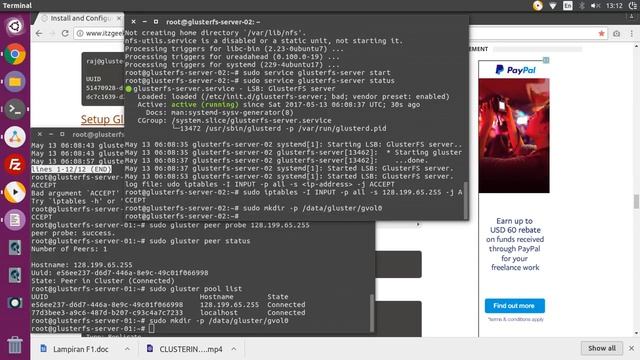Click the glusterfs-server-02 terminal title bar
This screenshot has width=640, height=360.
297,22
